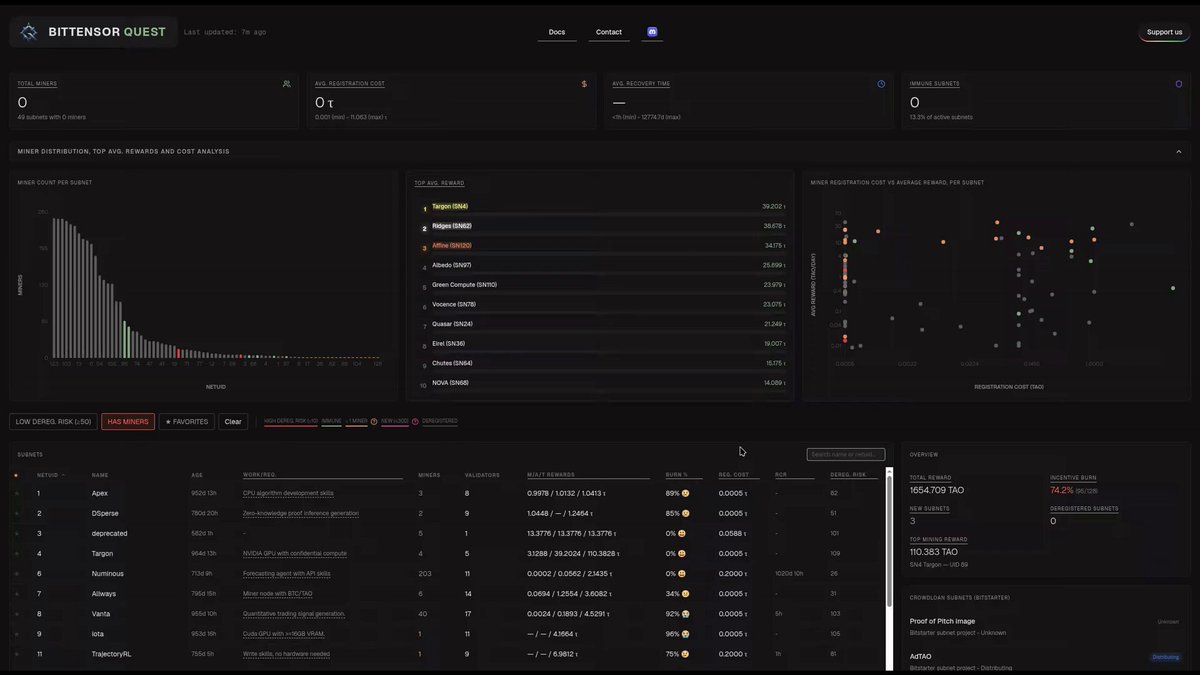The width and height of the screenshot is (1200, 675).
Task: Click the favorites column header star
Action: [x=16, y=475]
